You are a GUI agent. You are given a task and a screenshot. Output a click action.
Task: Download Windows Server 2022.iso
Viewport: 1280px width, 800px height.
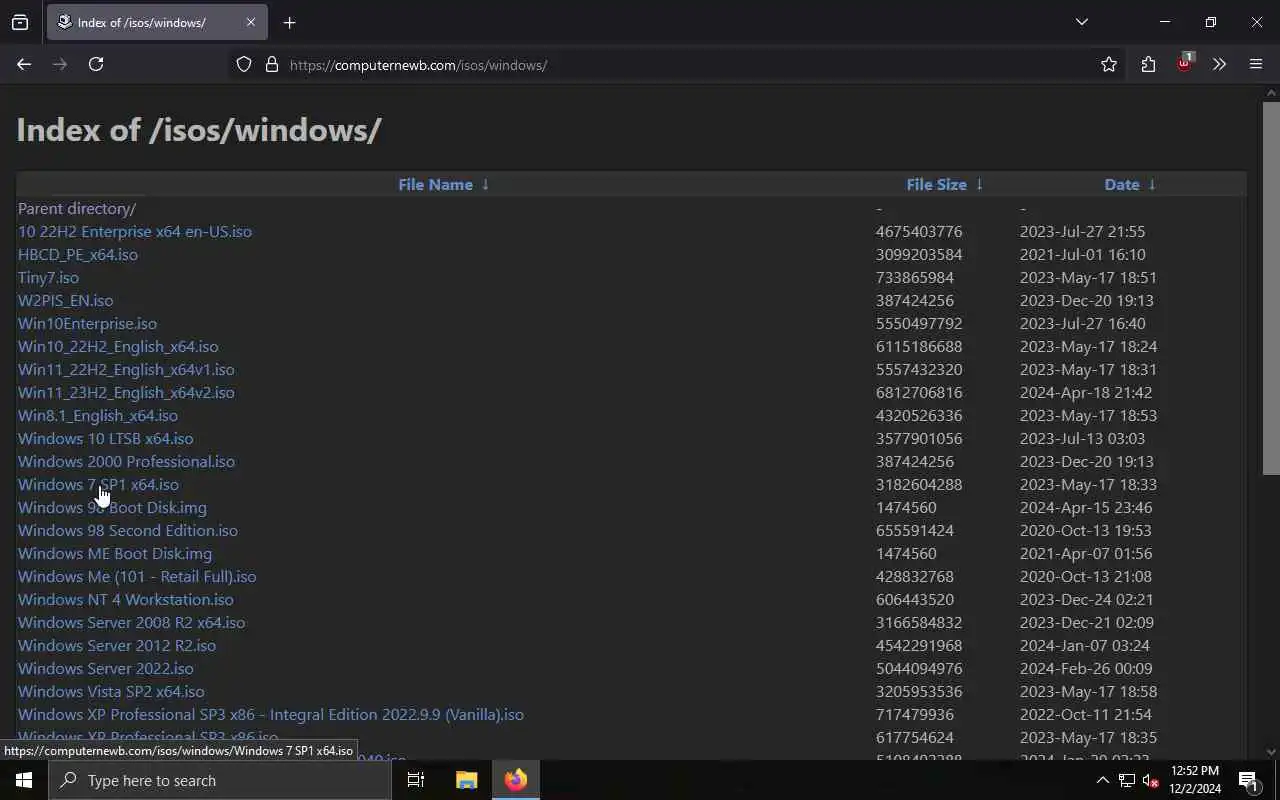pyautogui.click(x=106, y=668)
